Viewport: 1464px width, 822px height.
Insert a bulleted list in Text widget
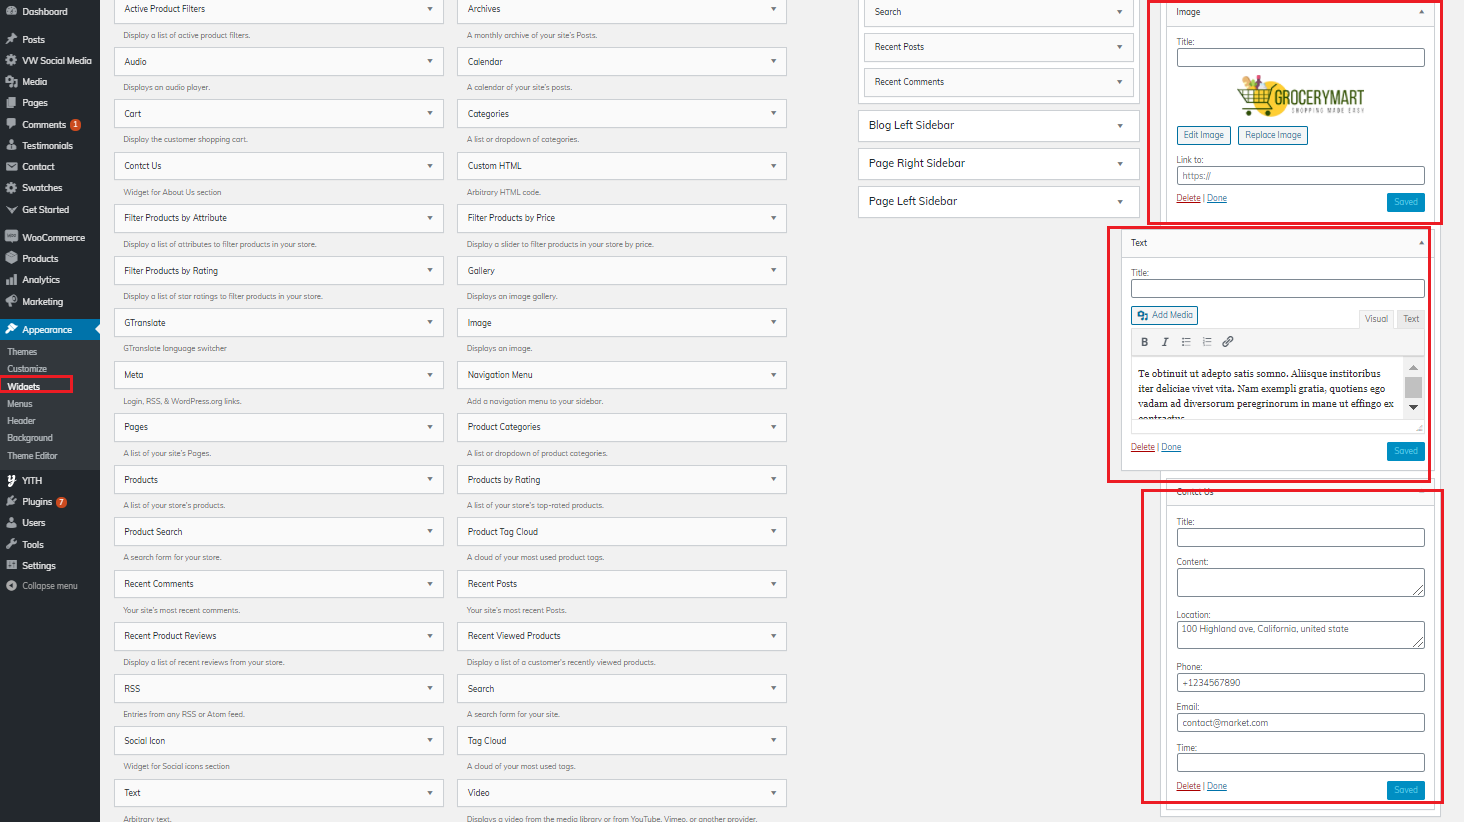[x=1186, y=342]
